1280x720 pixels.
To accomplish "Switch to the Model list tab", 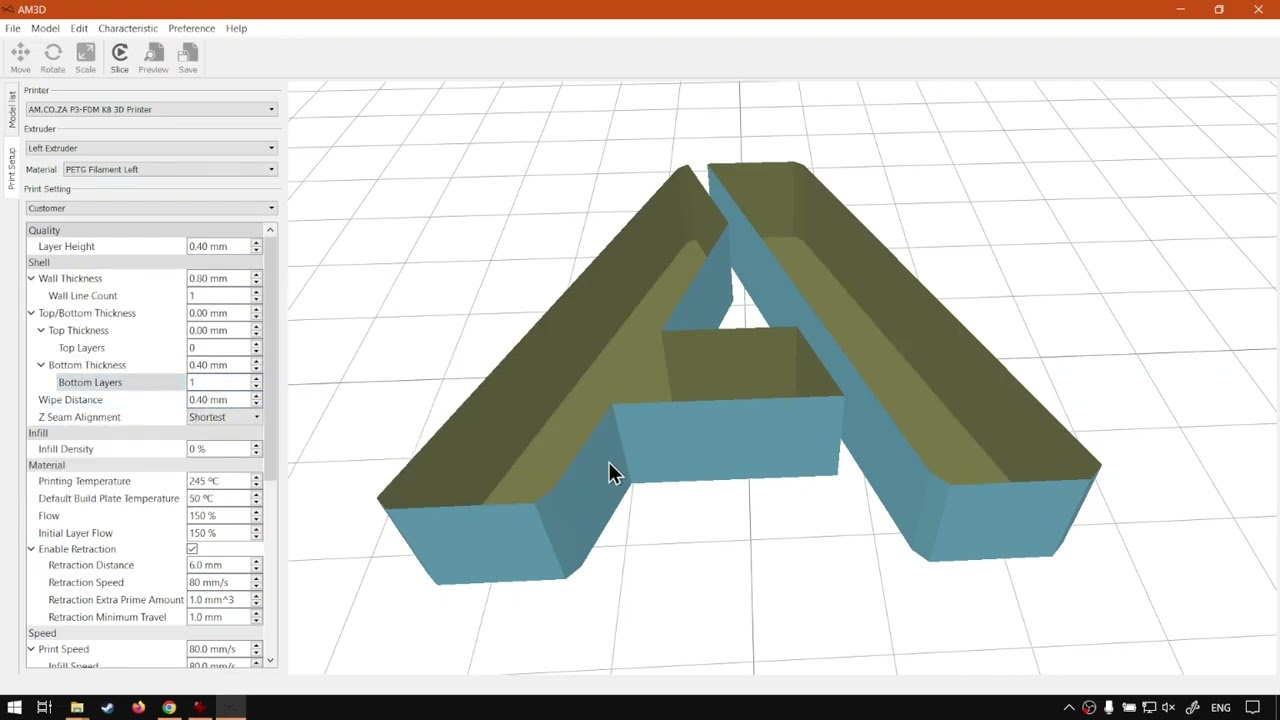I will click(x=12, y=109).
